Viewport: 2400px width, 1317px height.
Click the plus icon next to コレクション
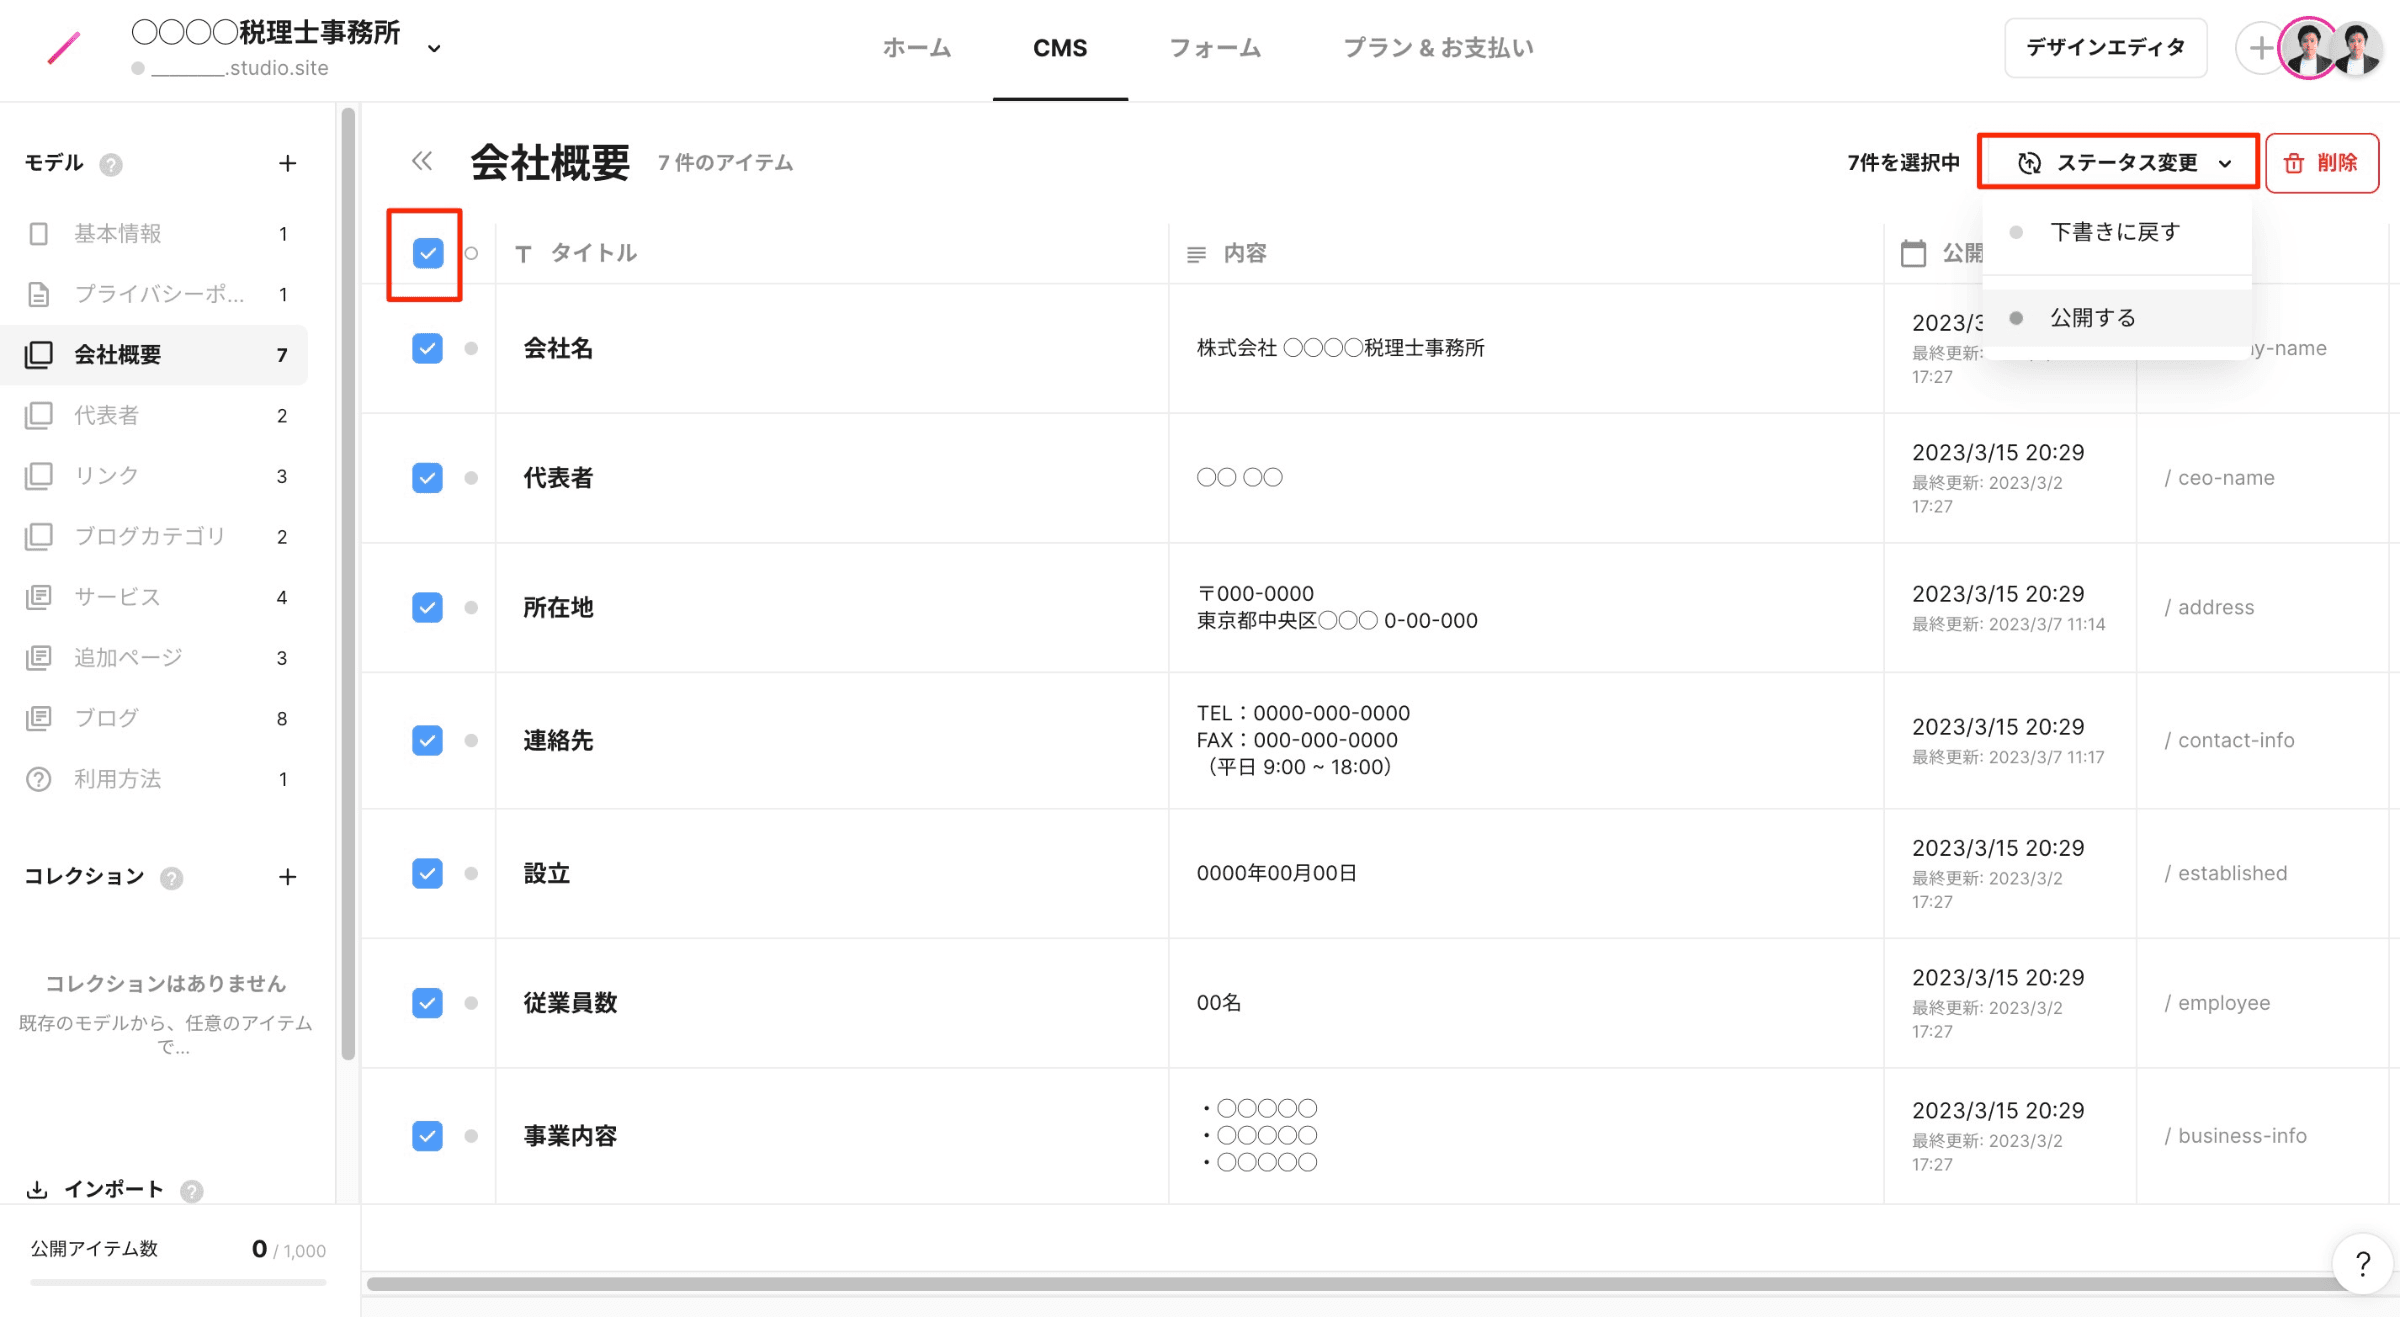coord(287,877)
